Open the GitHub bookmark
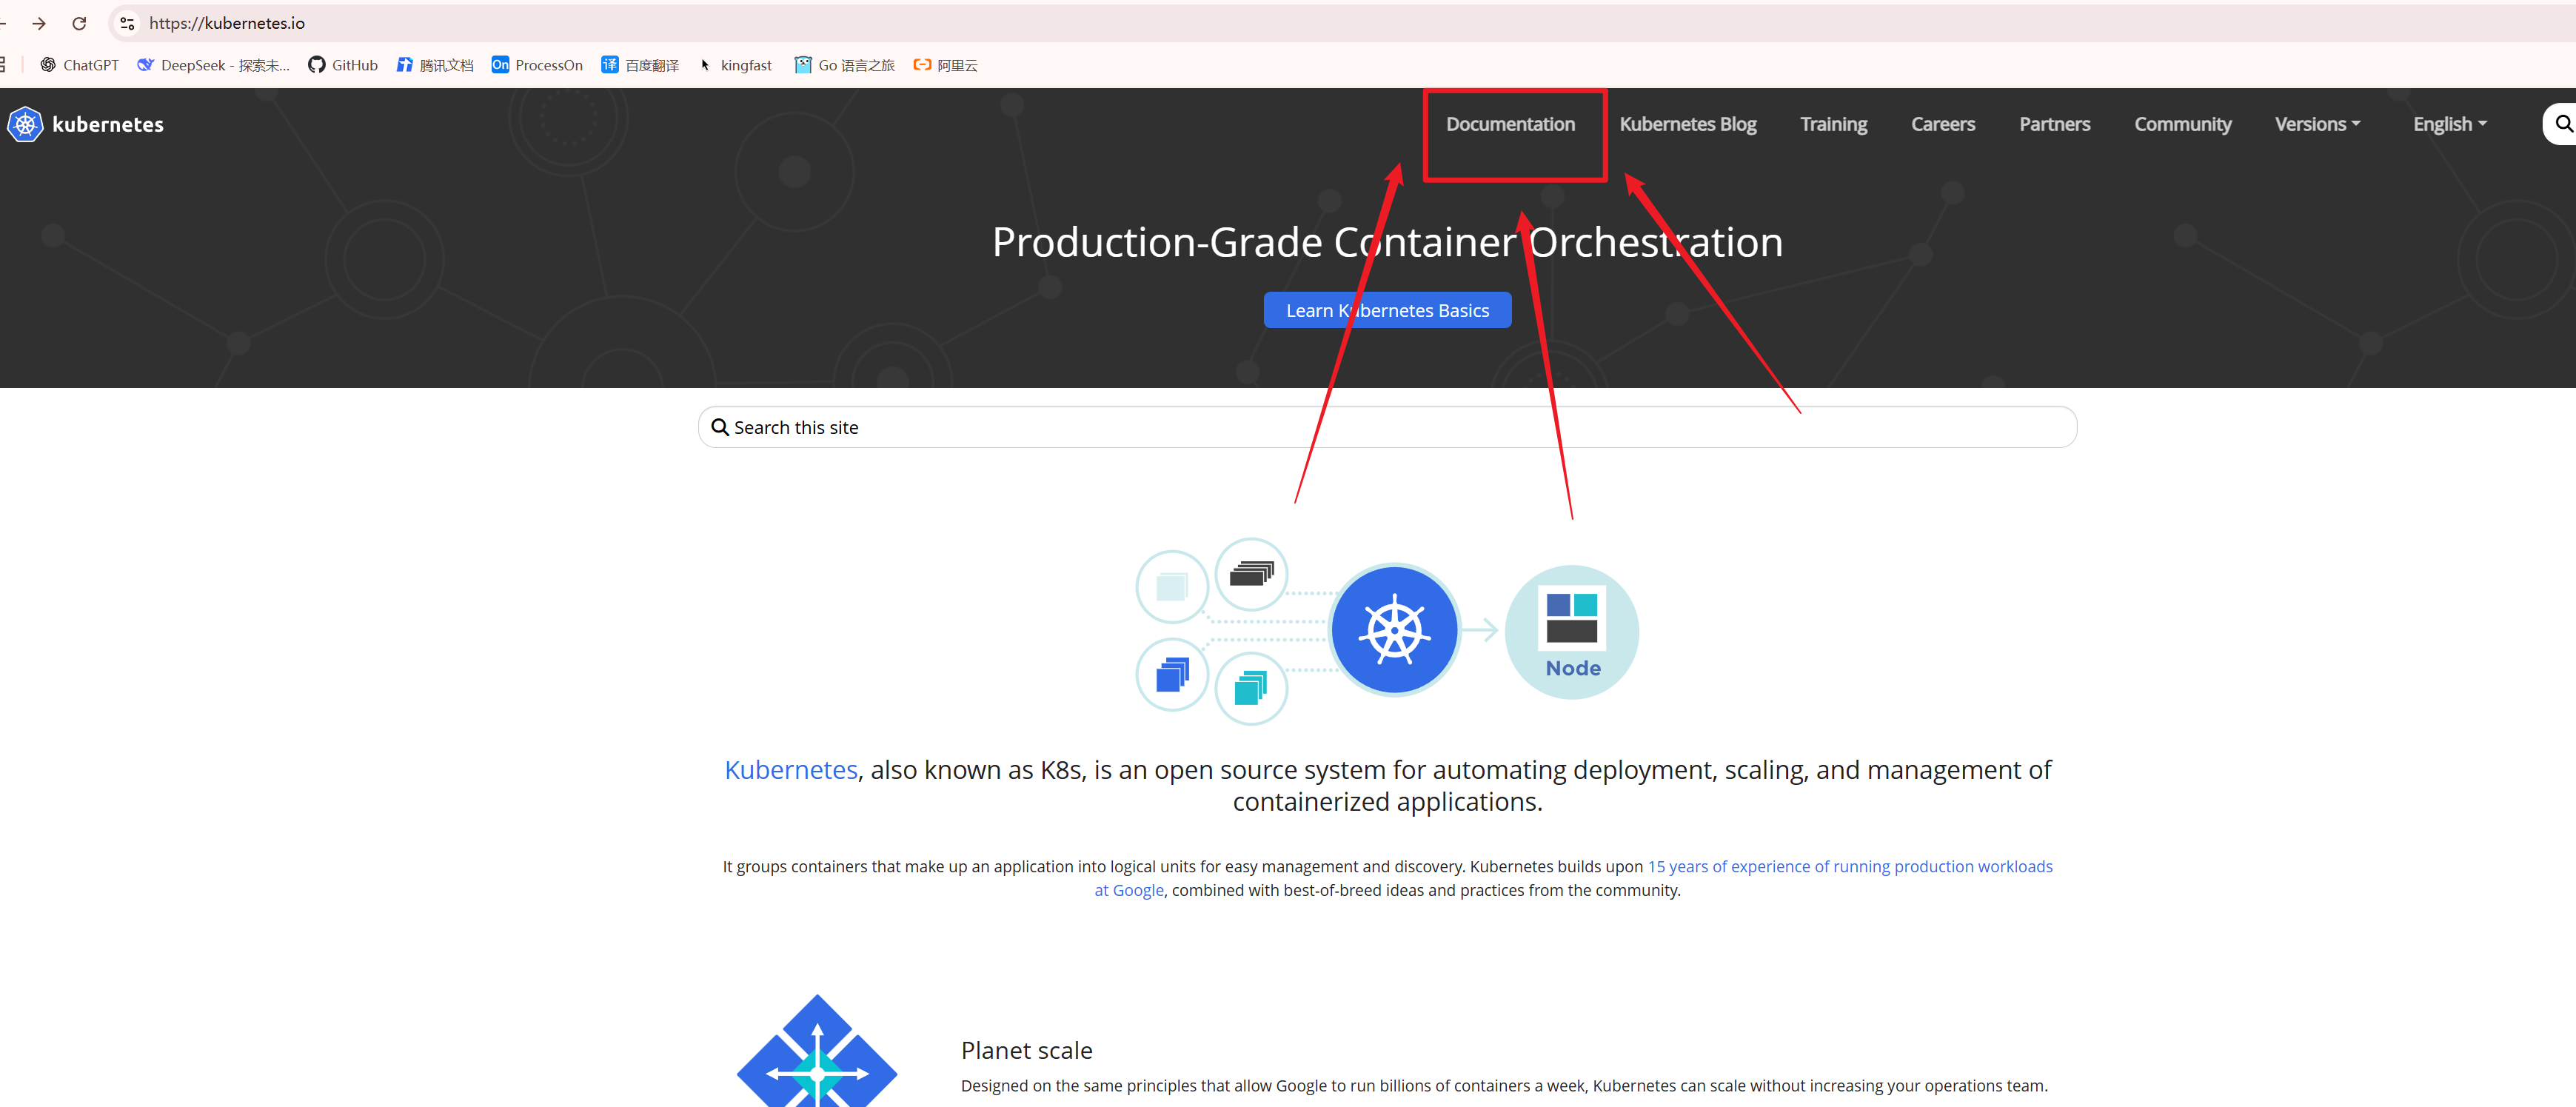The height and width of the screenshot is (1107, 2576). pos(343,65)
